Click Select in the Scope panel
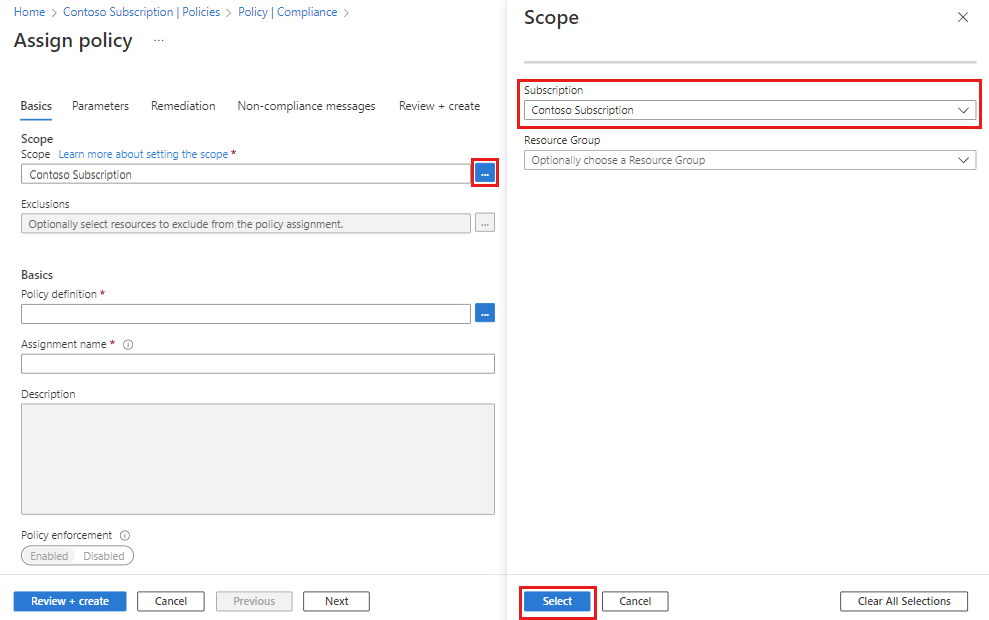Image resolution: width=989 pixels, height=620 pixels. pos(558,601)
